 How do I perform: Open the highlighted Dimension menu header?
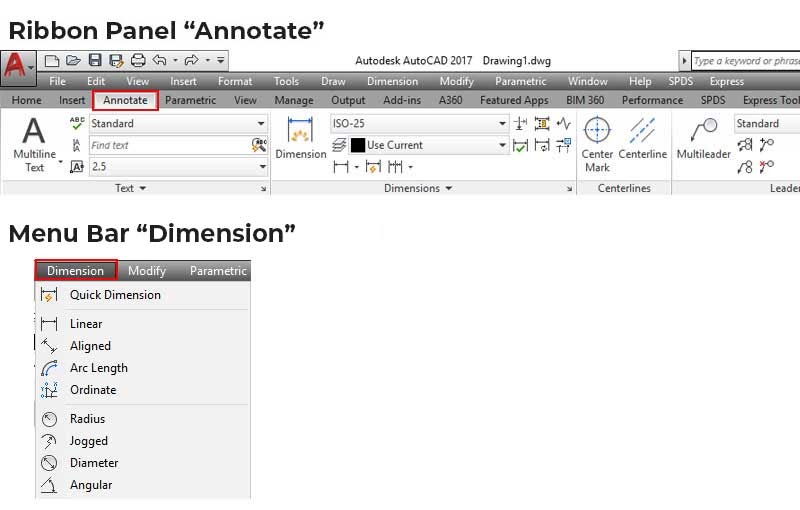coord(76,270)
